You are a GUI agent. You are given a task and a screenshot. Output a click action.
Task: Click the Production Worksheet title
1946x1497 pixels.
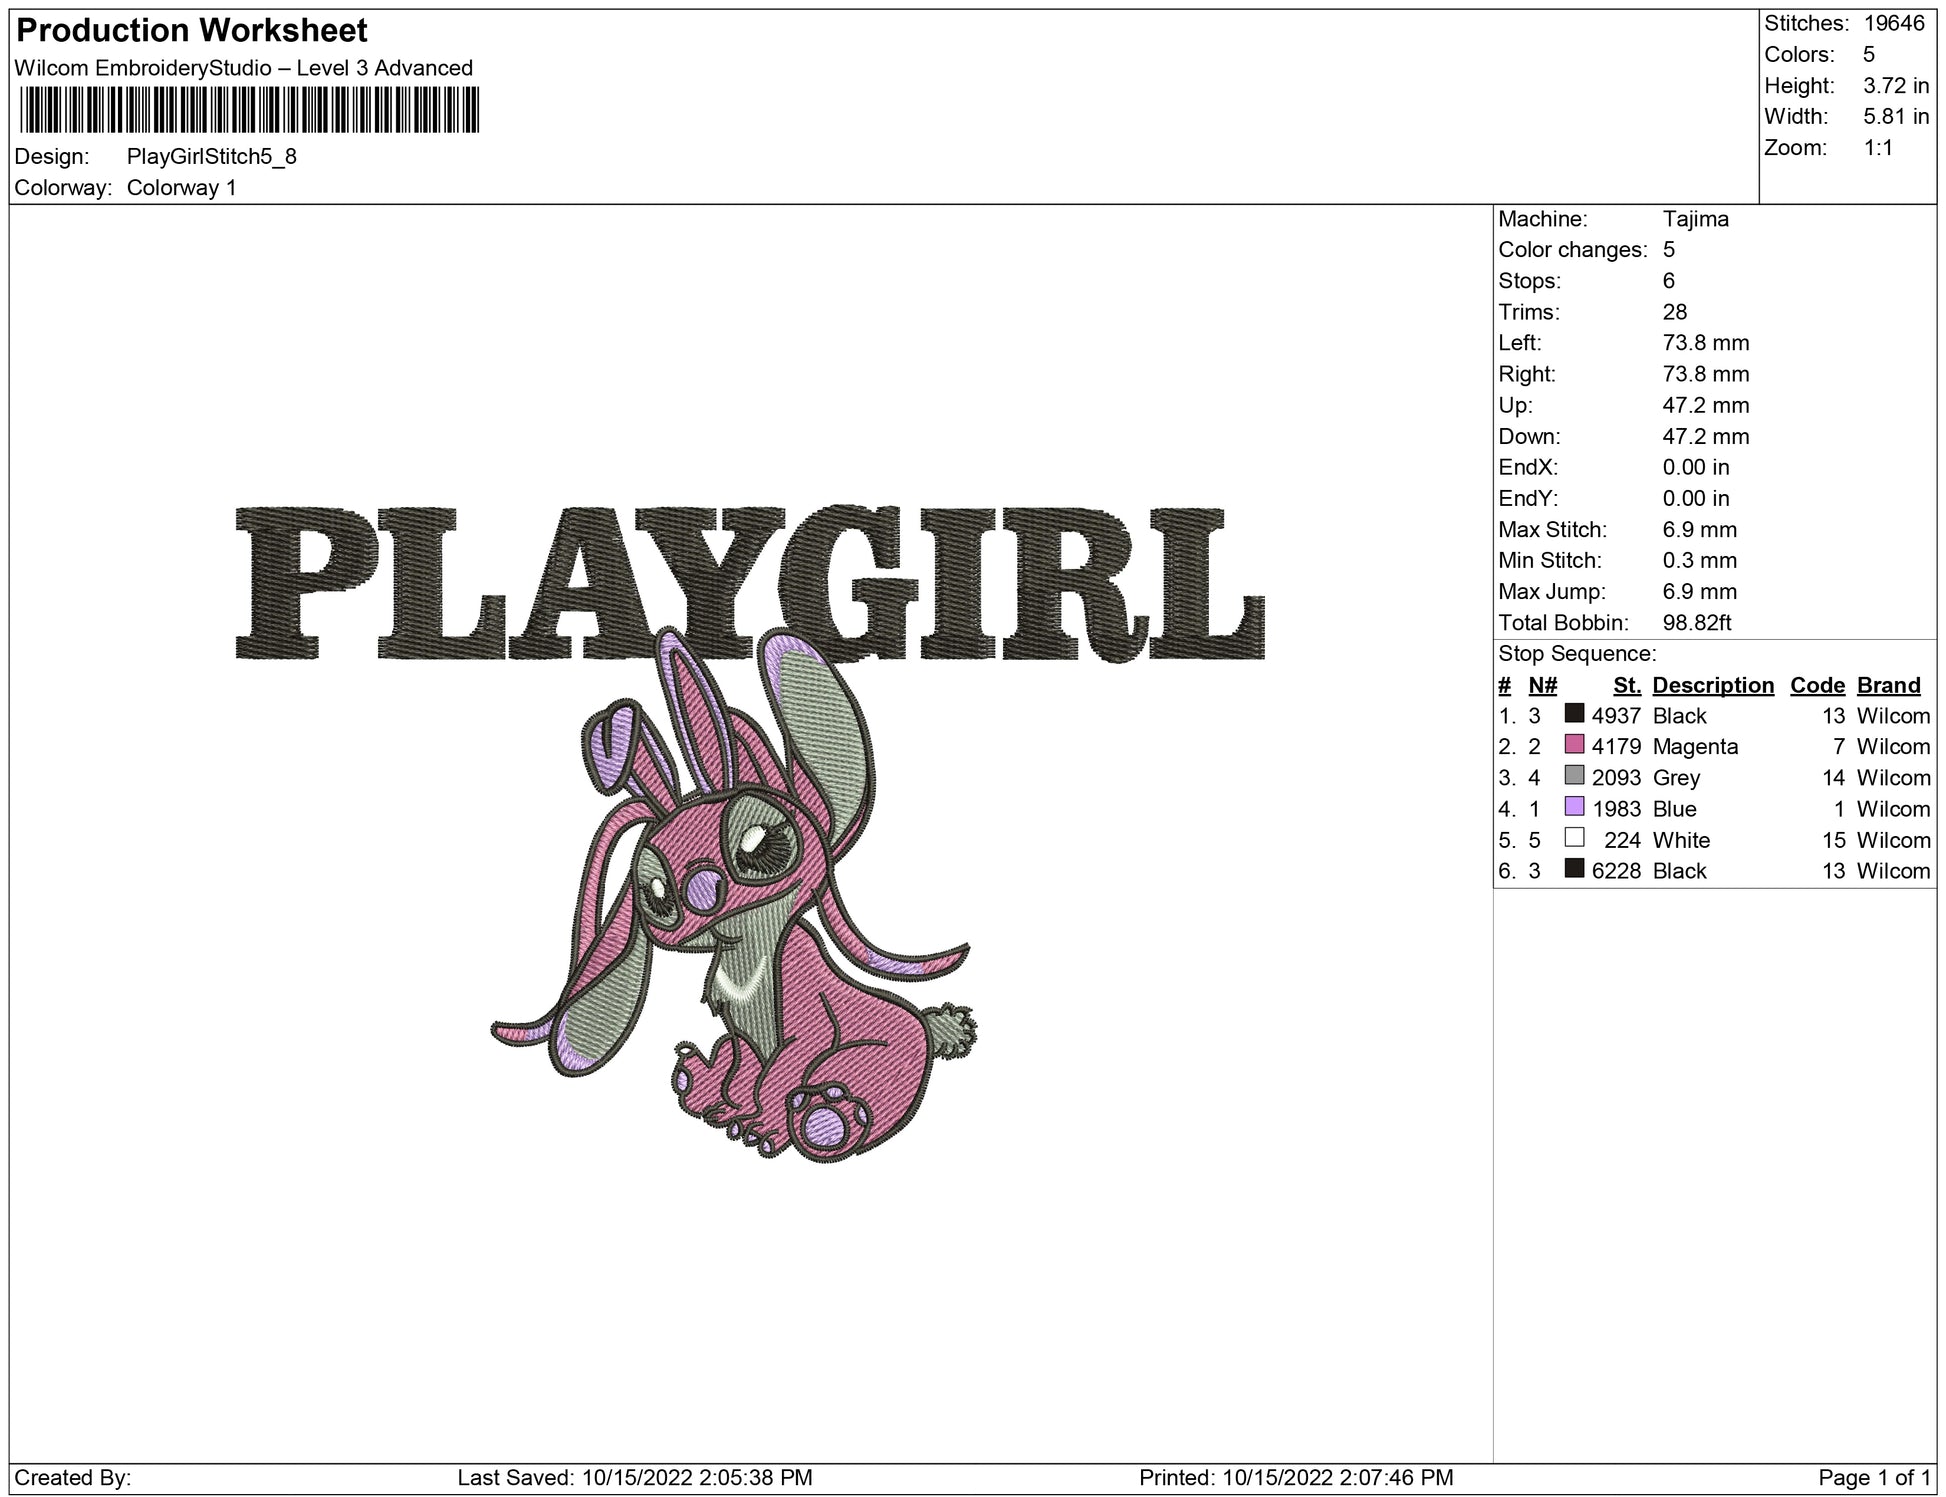click(x=192, y=31)
